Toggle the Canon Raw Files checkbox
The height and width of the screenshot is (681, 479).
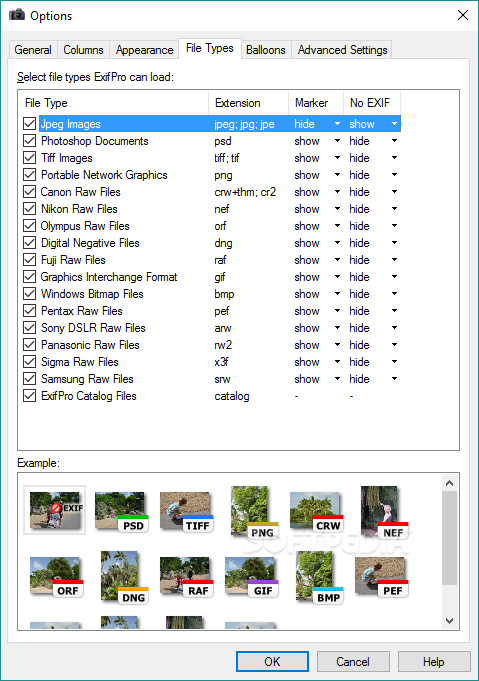30,192
